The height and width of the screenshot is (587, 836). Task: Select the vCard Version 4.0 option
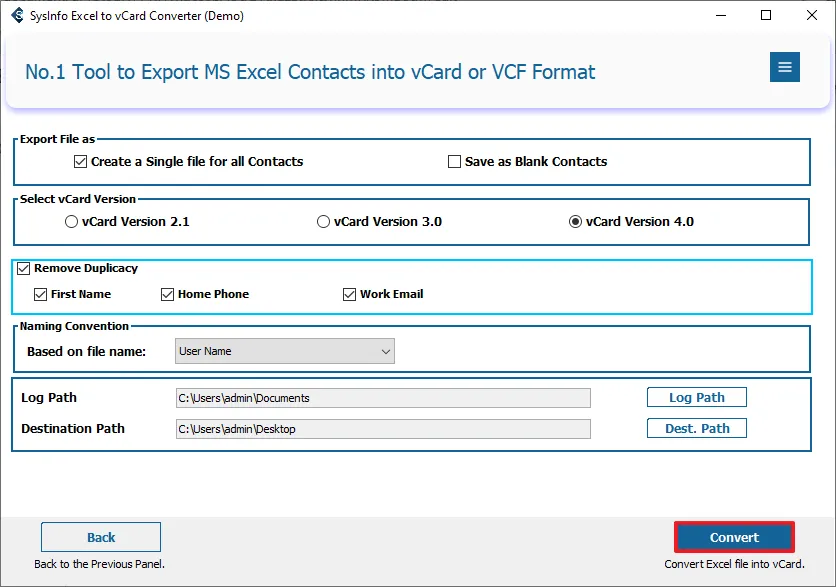(575, 222)
